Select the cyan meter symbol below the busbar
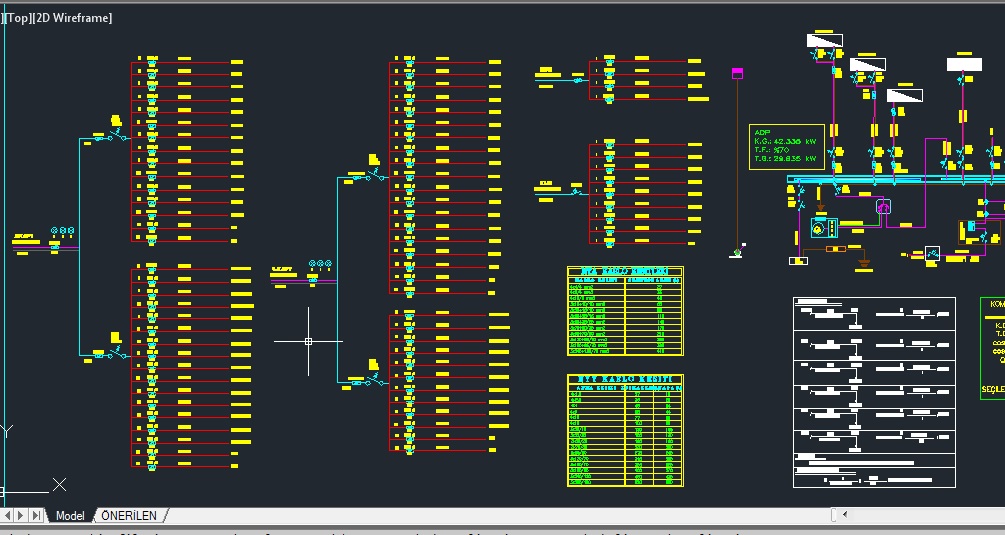The image size is (1005, 535). 821,228
